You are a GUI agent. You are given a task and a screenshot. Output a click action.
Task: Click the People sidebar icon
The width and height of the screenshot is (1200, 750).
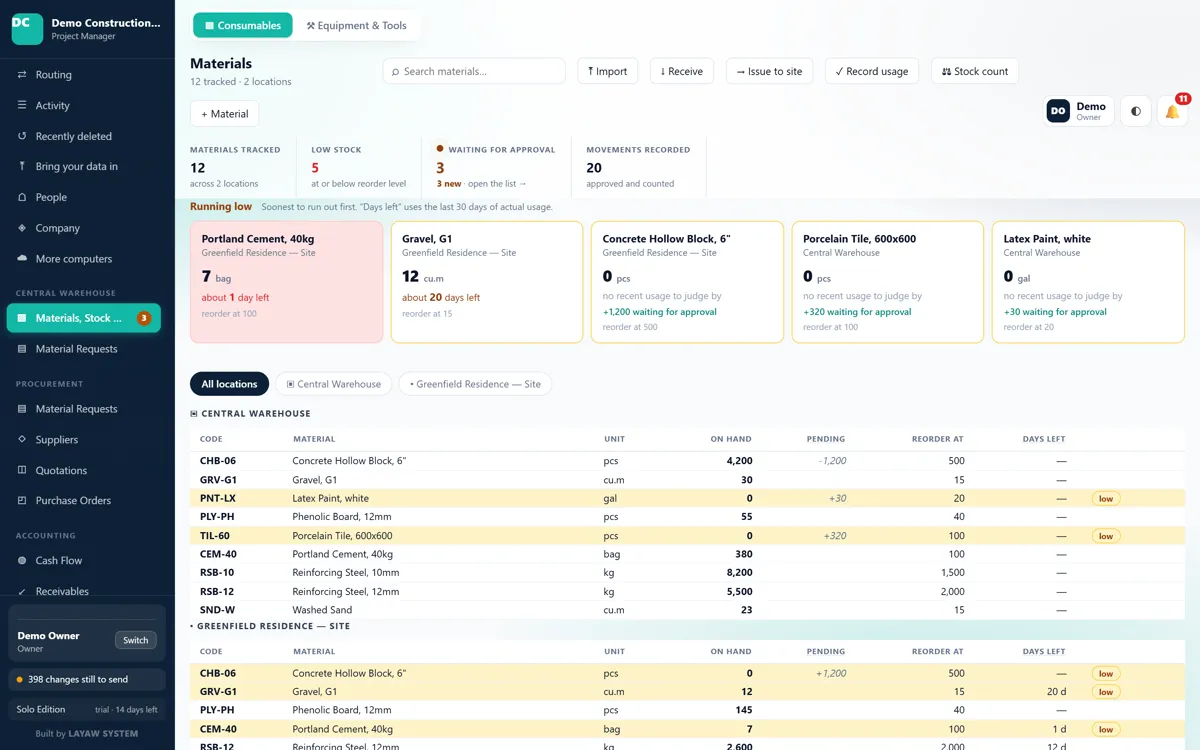point(22,197)
